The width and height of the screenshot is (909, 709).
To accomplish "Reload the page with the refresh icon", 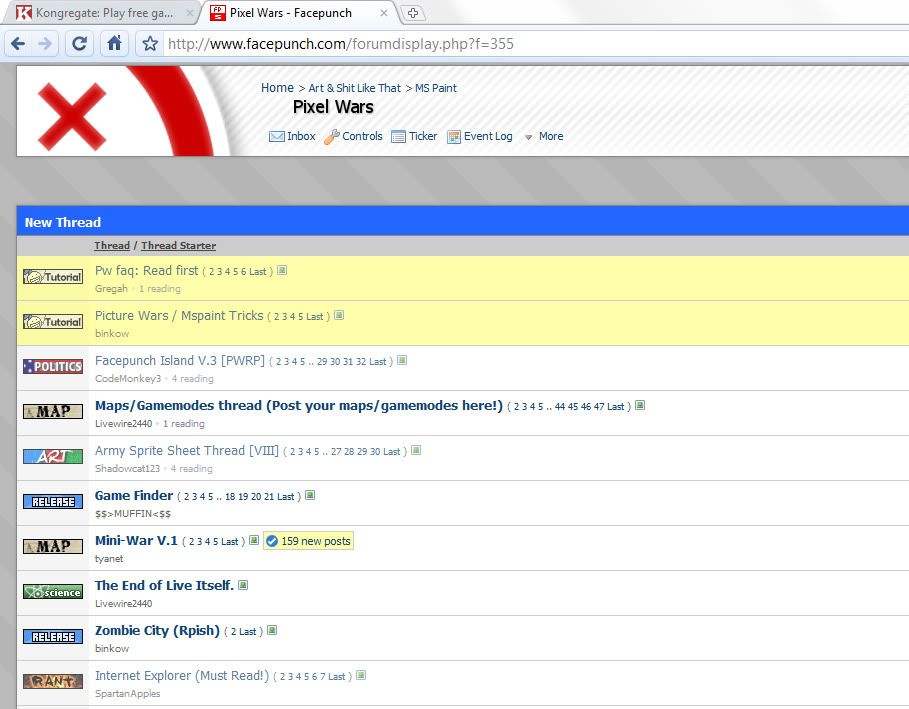I will (79, 43).
